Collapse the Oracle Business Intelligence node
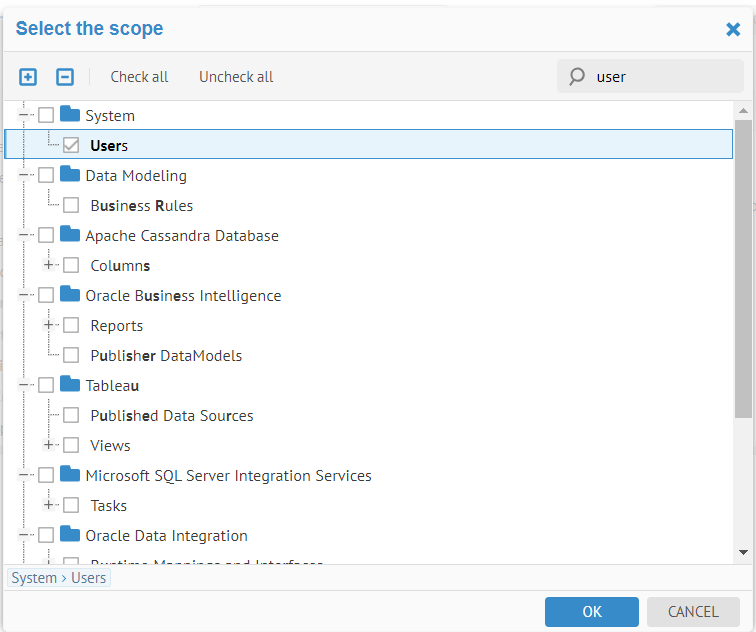 pos(23,295)
